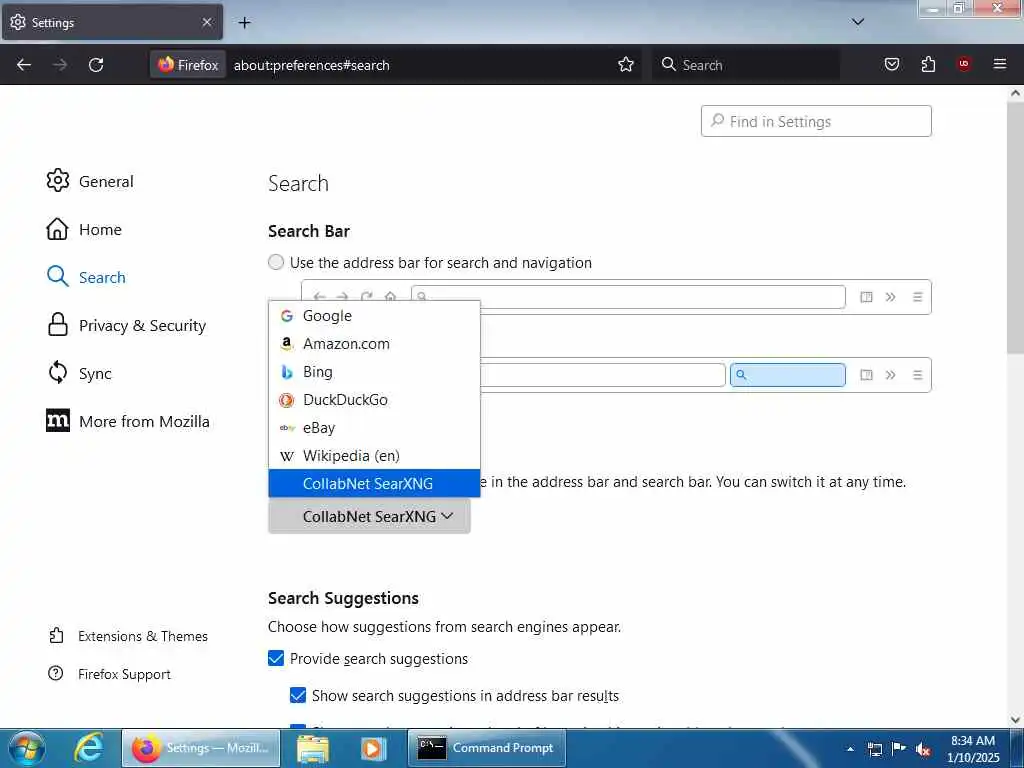
Task: Close the Settings tab
Action: [207, 22]
